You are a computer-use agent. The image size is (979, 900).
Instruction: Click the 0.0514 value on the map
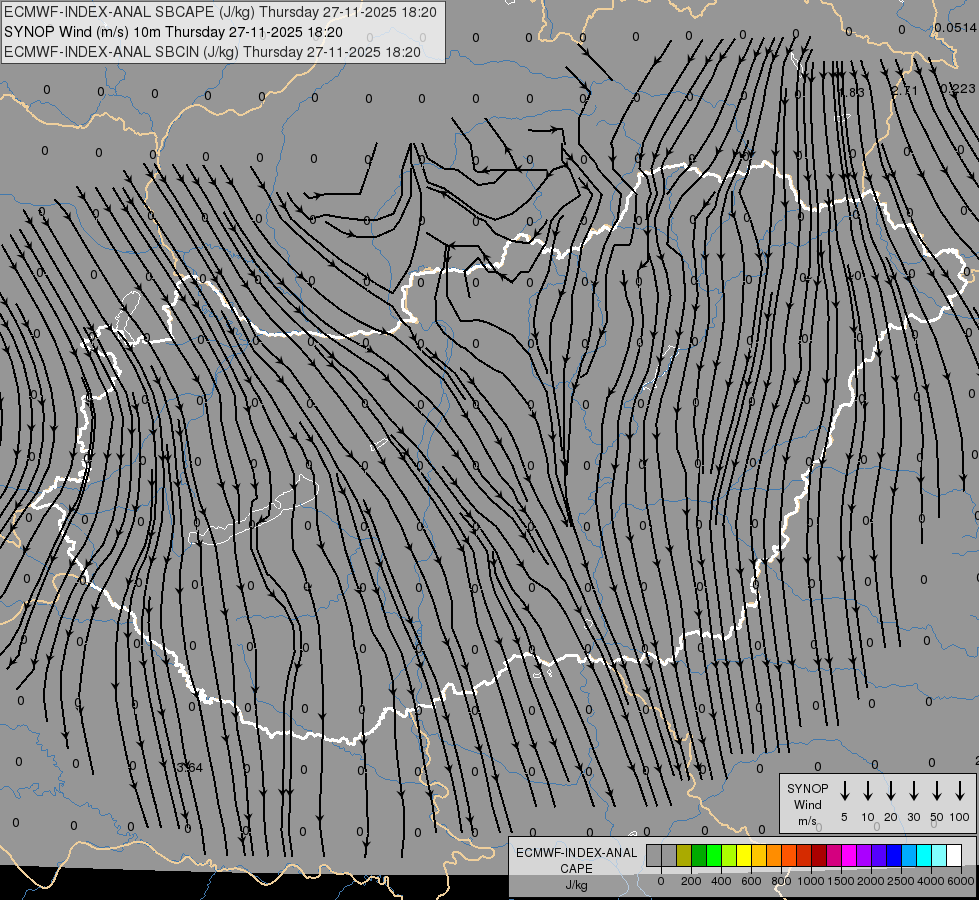point(956,27)
